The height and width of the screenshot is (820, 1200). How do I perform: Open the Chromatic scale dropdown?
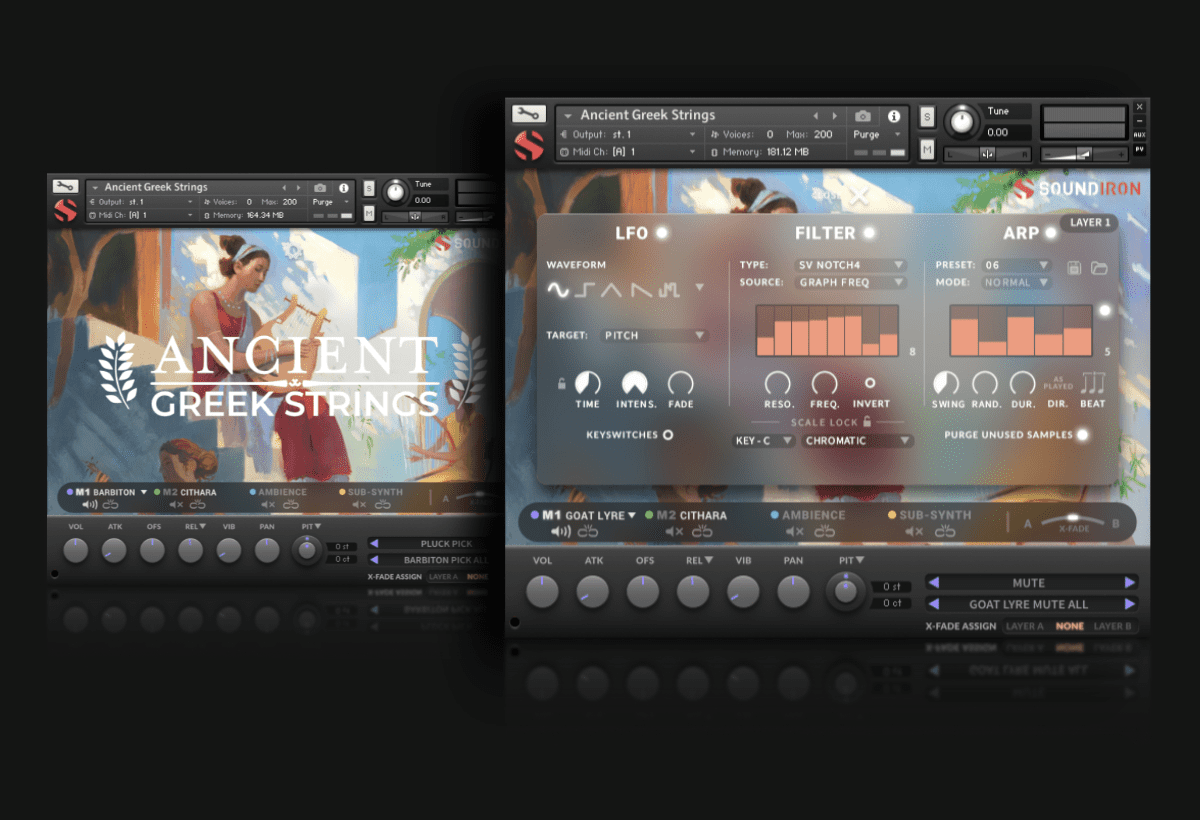point(858,440)
